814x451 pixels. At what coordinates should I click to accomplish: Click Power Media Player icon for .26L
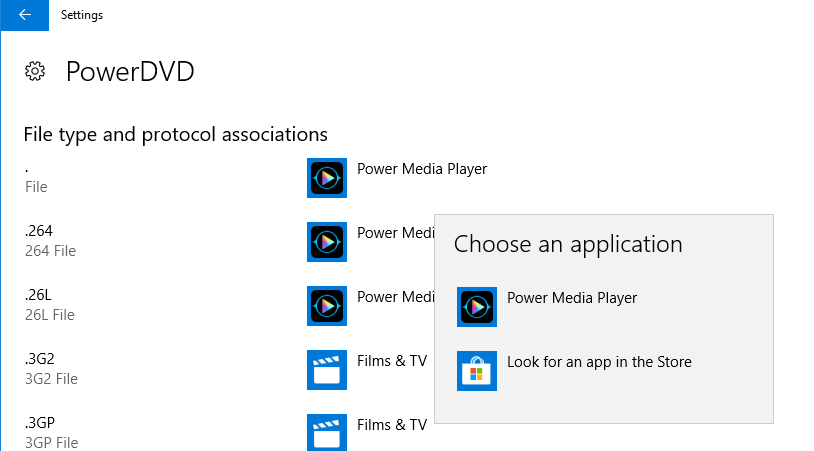pyautogui.click(x=327, y=306)
